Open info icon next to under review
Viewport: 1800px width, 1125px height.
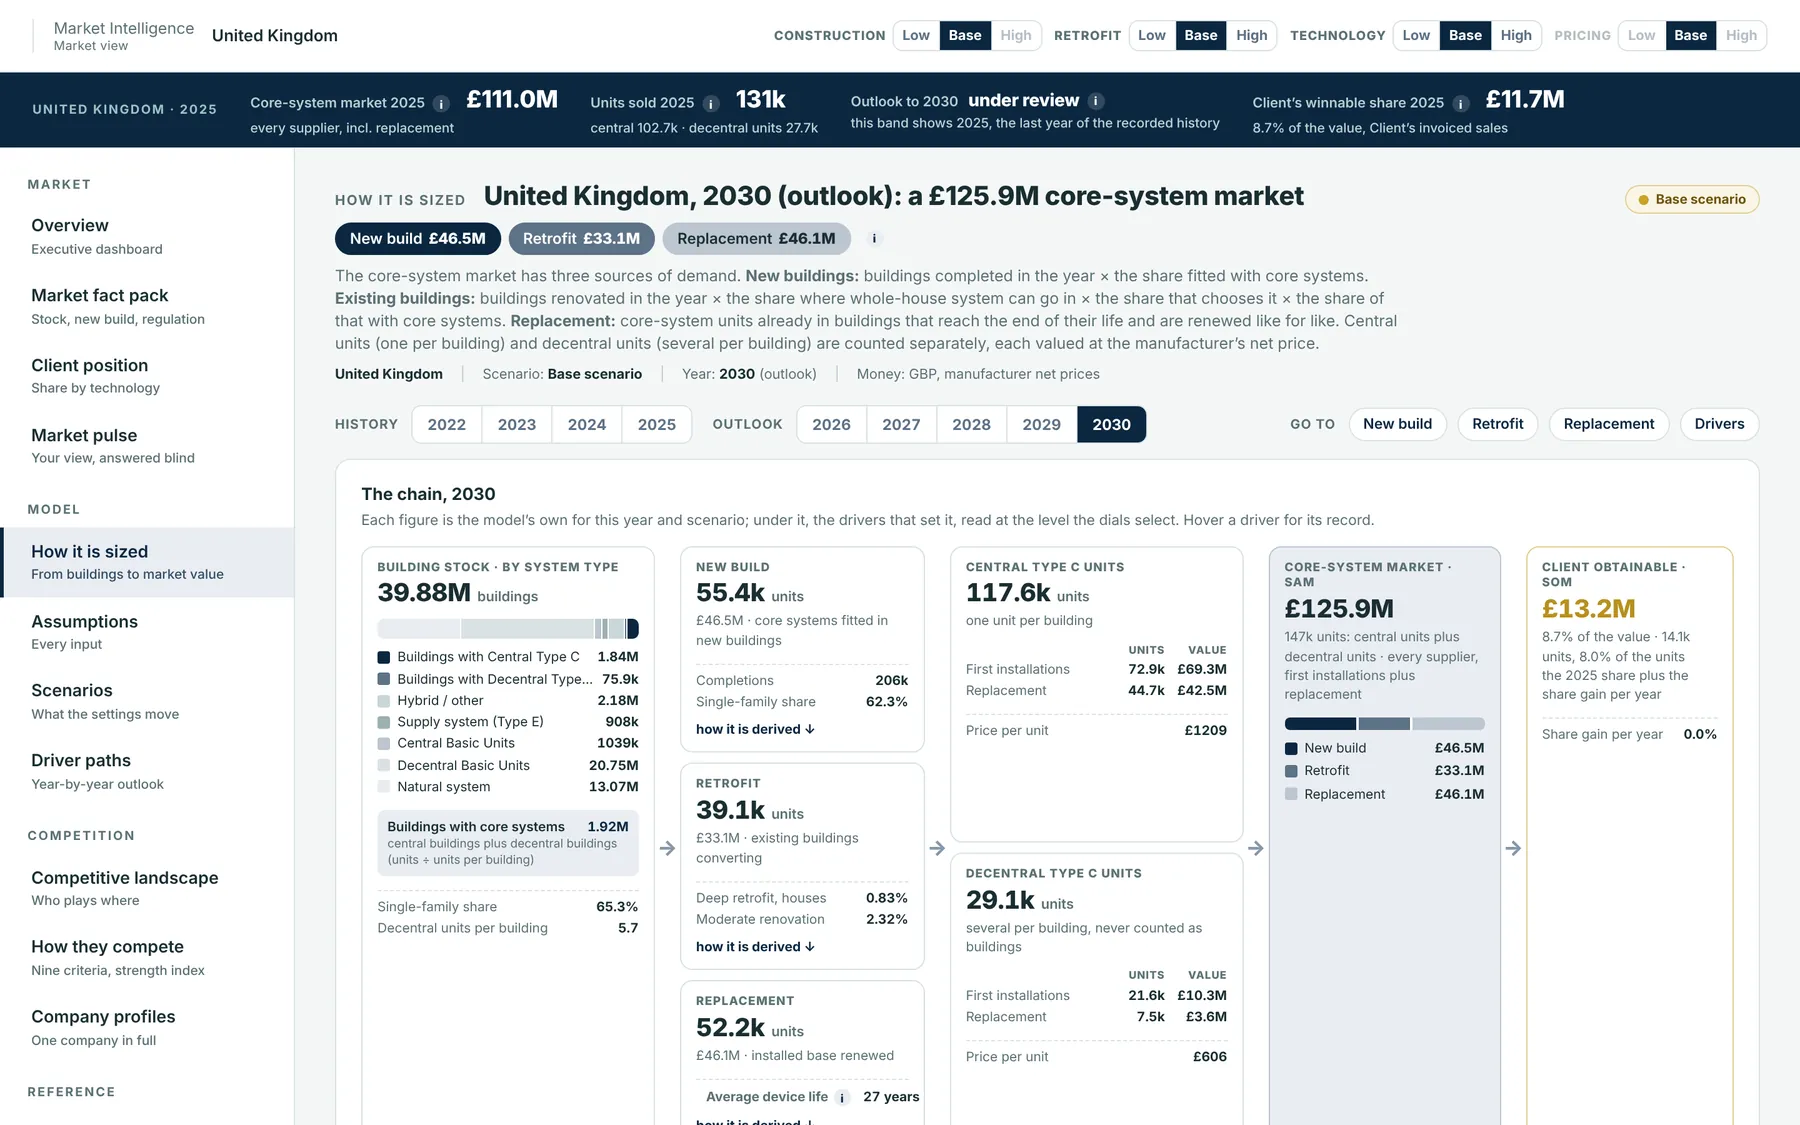[x=1096, y=101]
